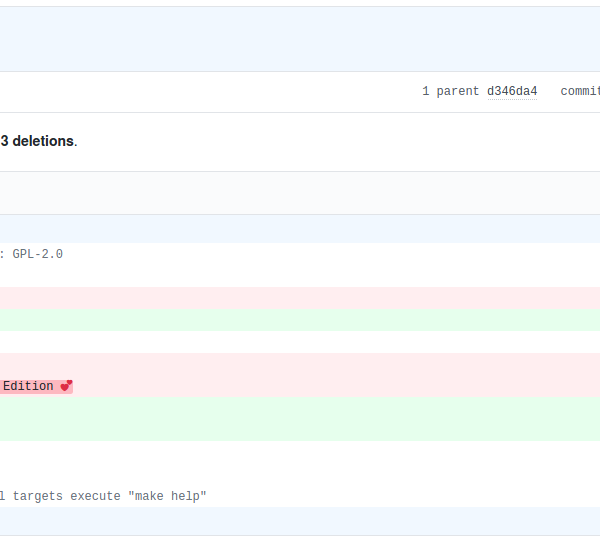Viewport: 600px width, 545px height.
Task: Click the two hearts emoji after Edition
Action: click(x=66, y=386)
